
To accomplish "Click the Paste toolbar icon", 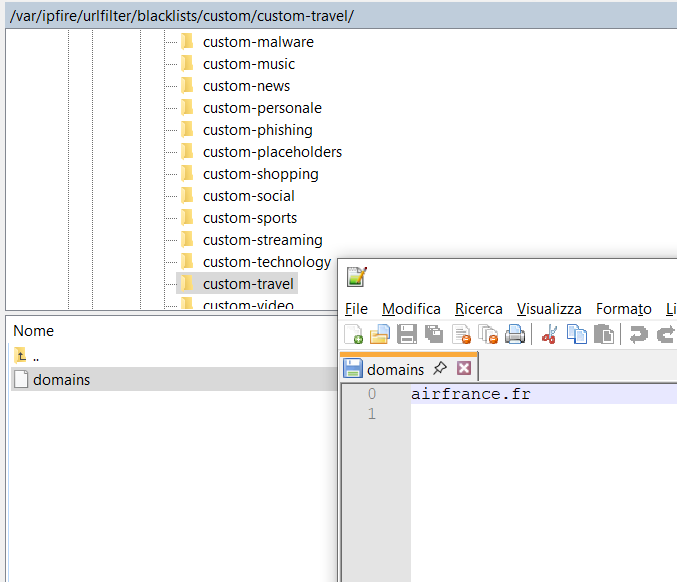I will click(603, 335).
